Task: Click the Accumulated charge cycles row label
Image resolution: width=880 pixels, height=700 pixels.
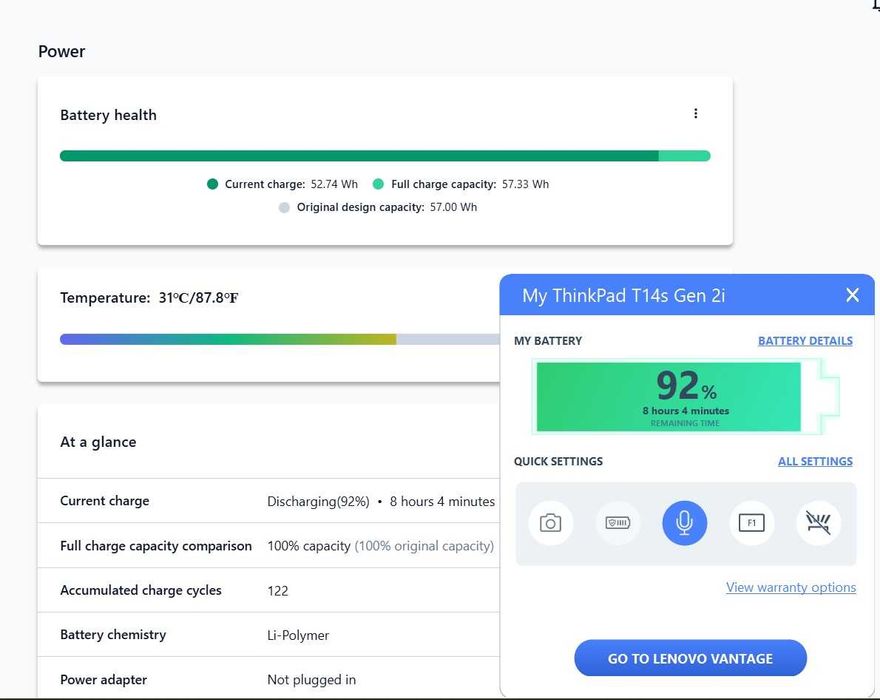Action: [x=141, y=591]
